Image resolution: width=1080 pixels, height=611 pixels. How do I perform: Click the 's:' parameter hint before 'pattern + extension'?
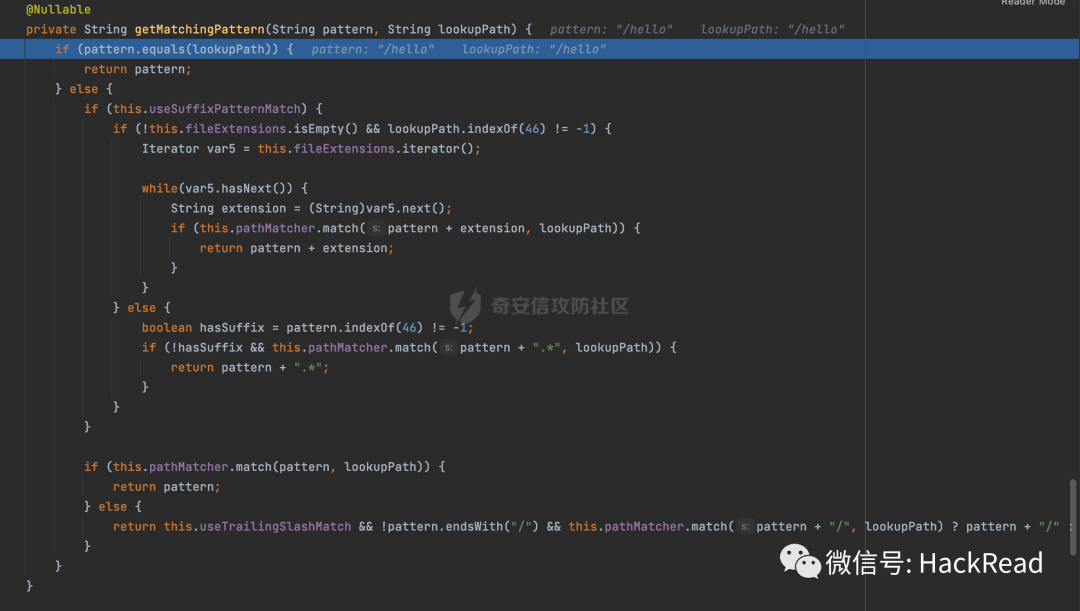point(376,228)
